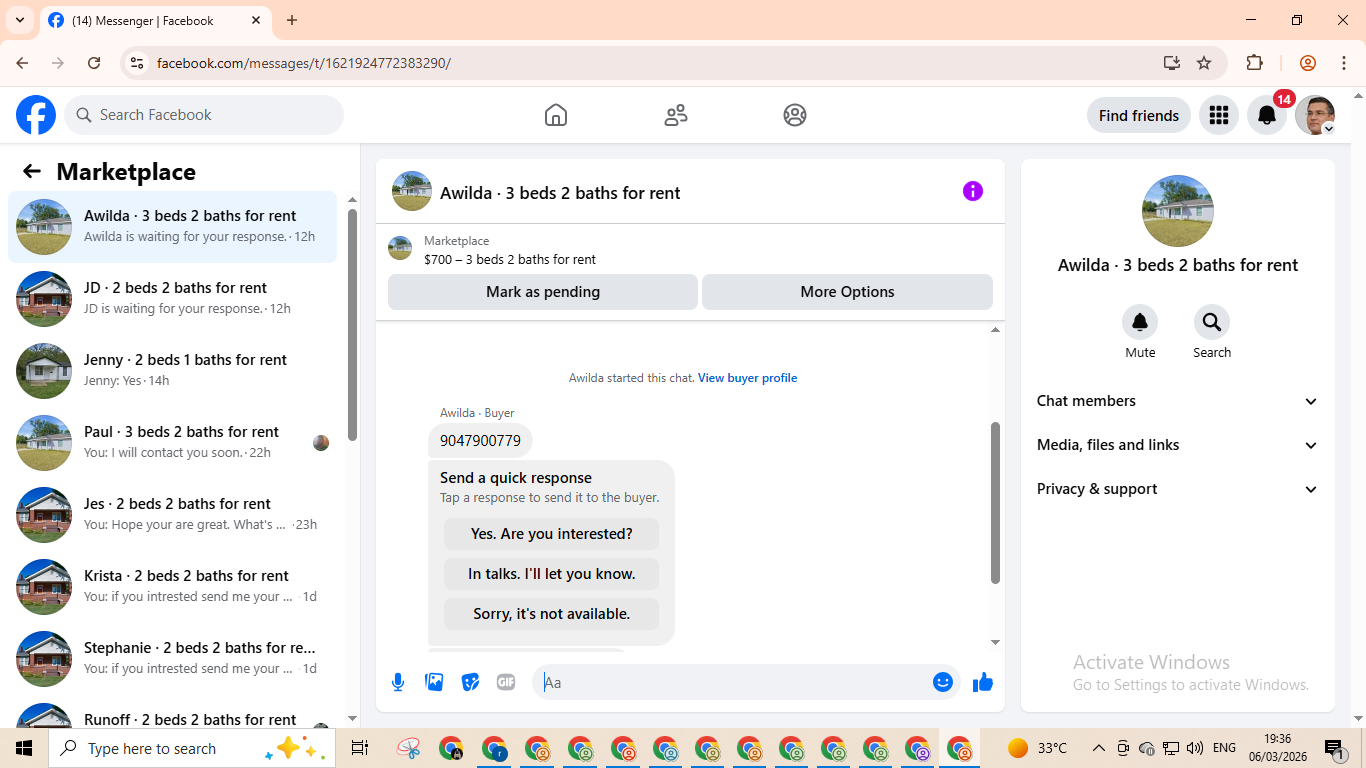Screen dimensions: 1366x768
Task: Open the Facebook logo home link
Action: point(36,115)
